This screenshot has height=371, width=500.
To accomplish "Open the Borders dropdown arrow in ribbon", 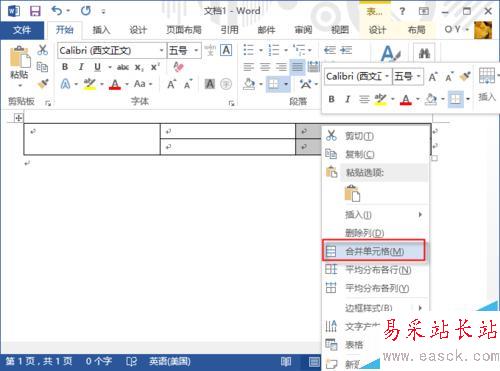I will click(x=286, y=84).
